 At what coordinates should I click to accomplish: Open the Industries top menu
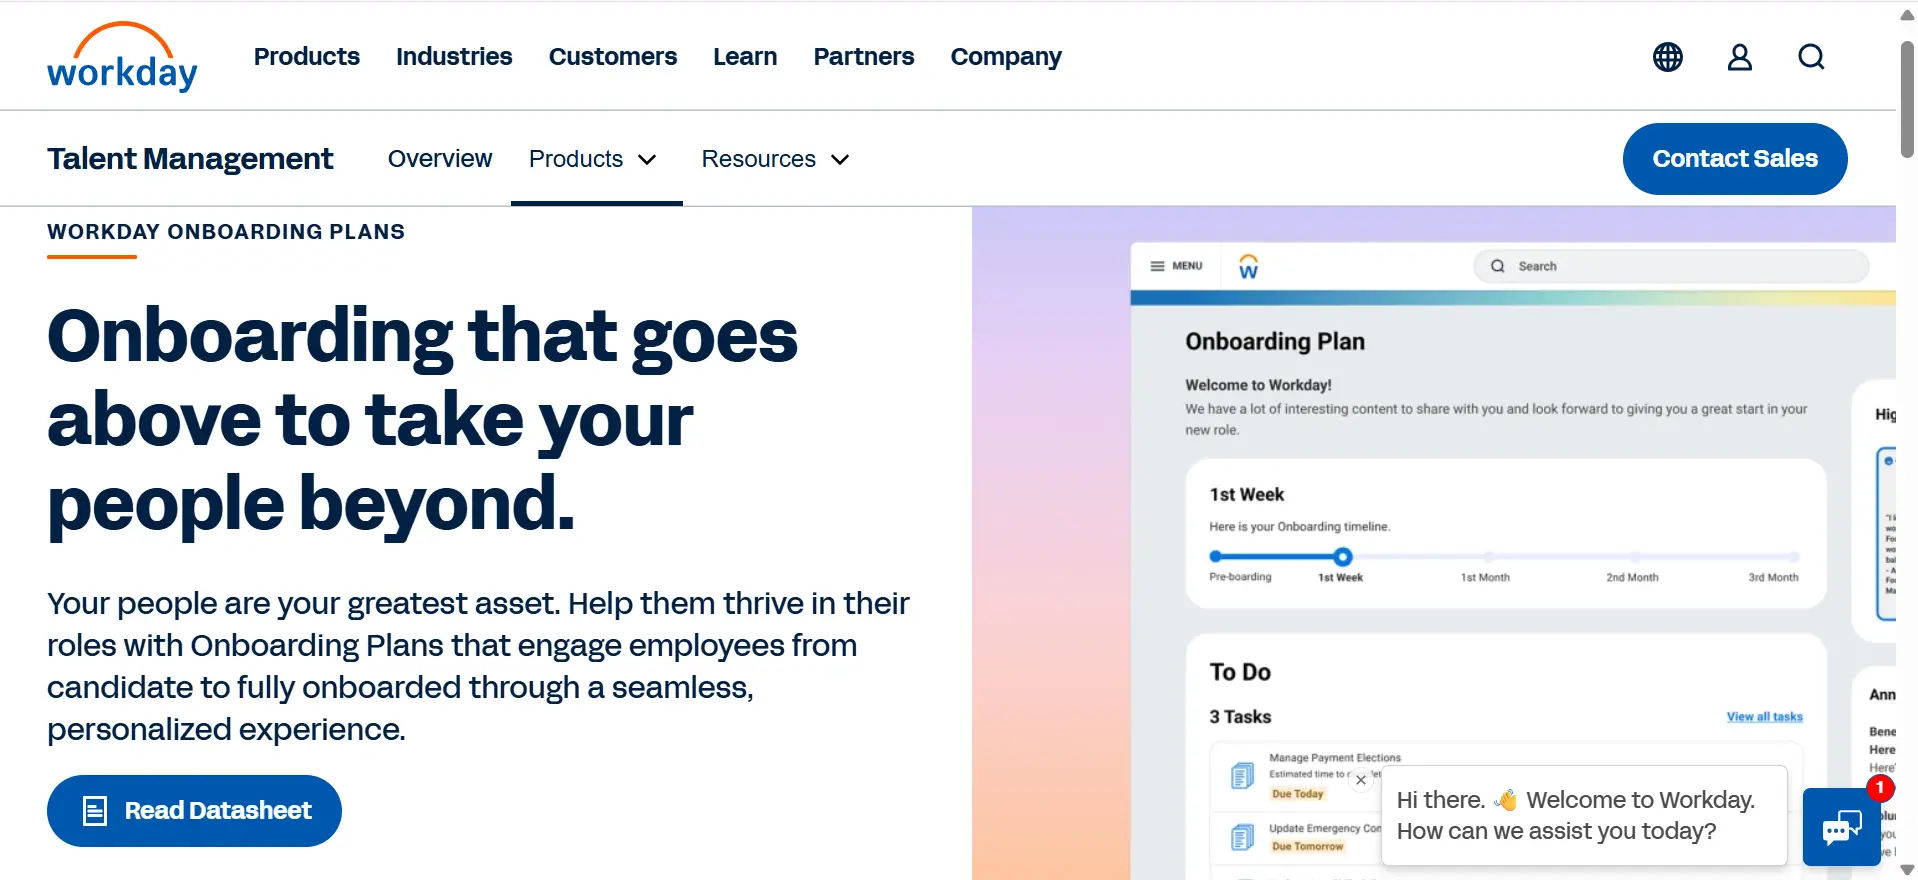tap(454, 57)
